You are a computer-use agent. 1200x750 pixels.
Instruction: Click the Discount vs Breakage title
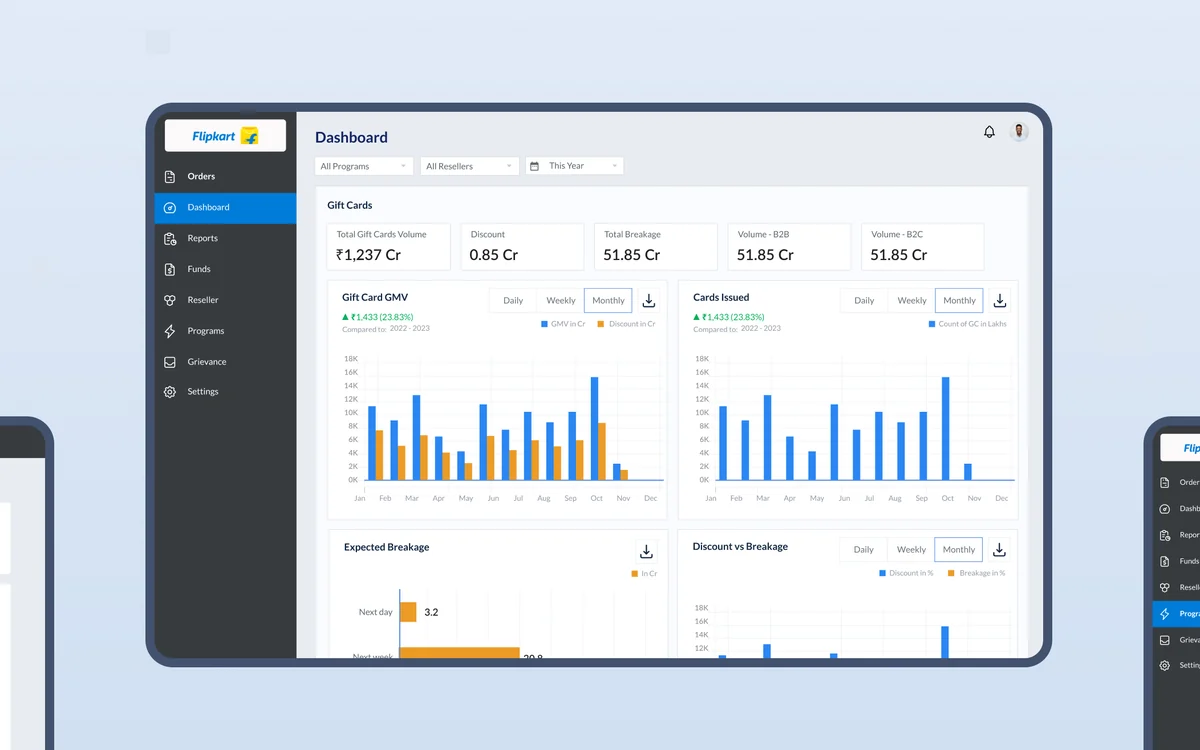740,547
